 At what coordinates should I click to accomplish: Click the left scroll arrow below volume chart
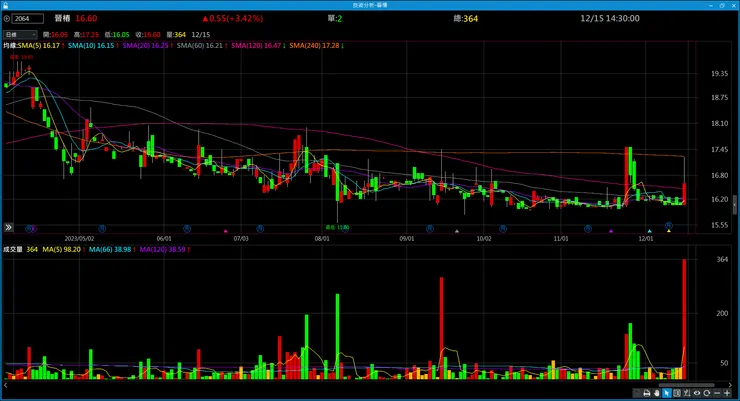(x=5, y=385)
